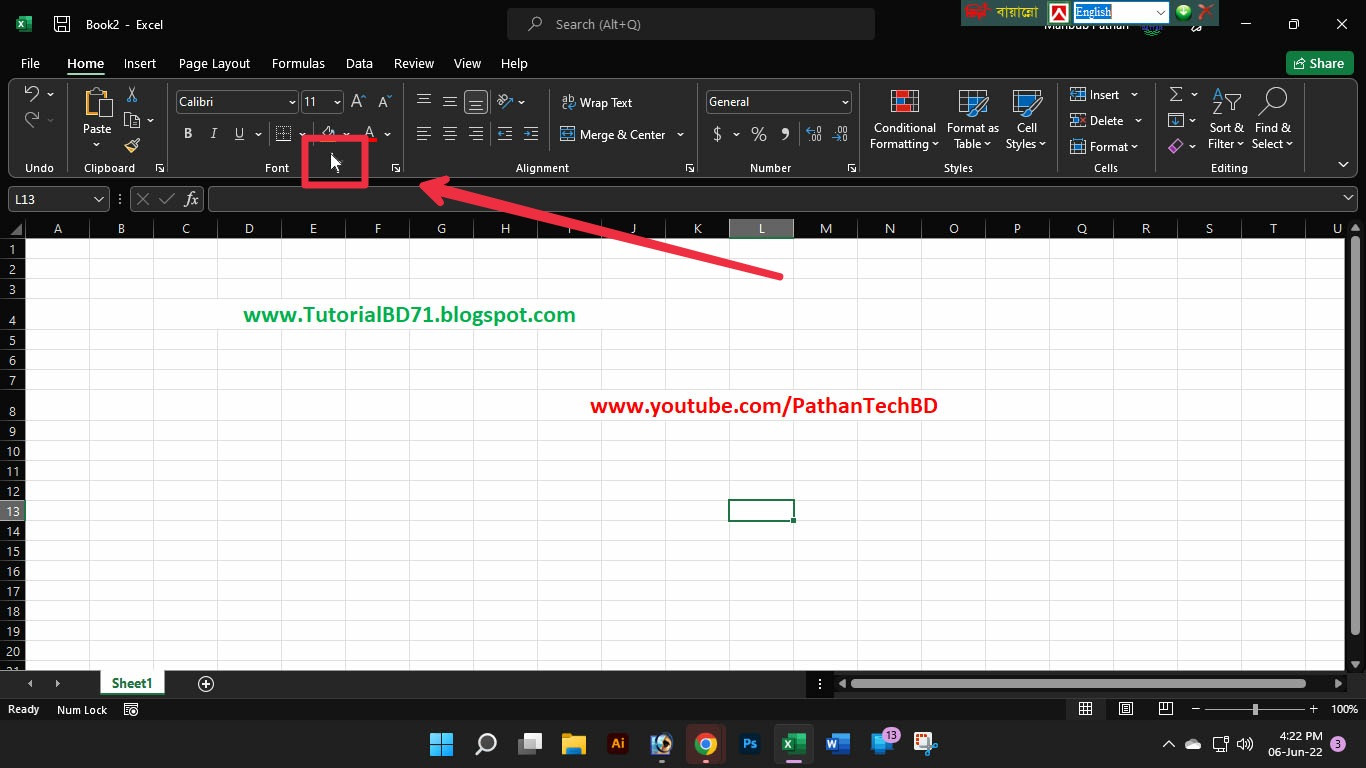Apply the Font Color A icon

pos(369,134)
